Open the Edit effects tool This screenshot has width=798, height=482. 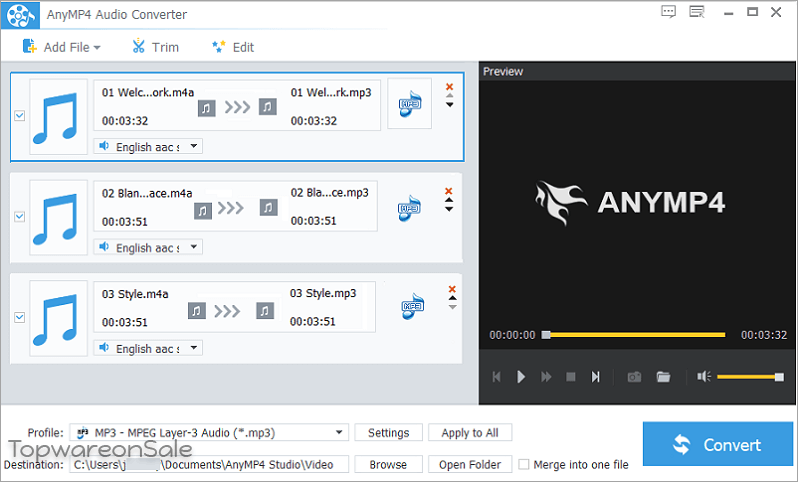point(233,47)
